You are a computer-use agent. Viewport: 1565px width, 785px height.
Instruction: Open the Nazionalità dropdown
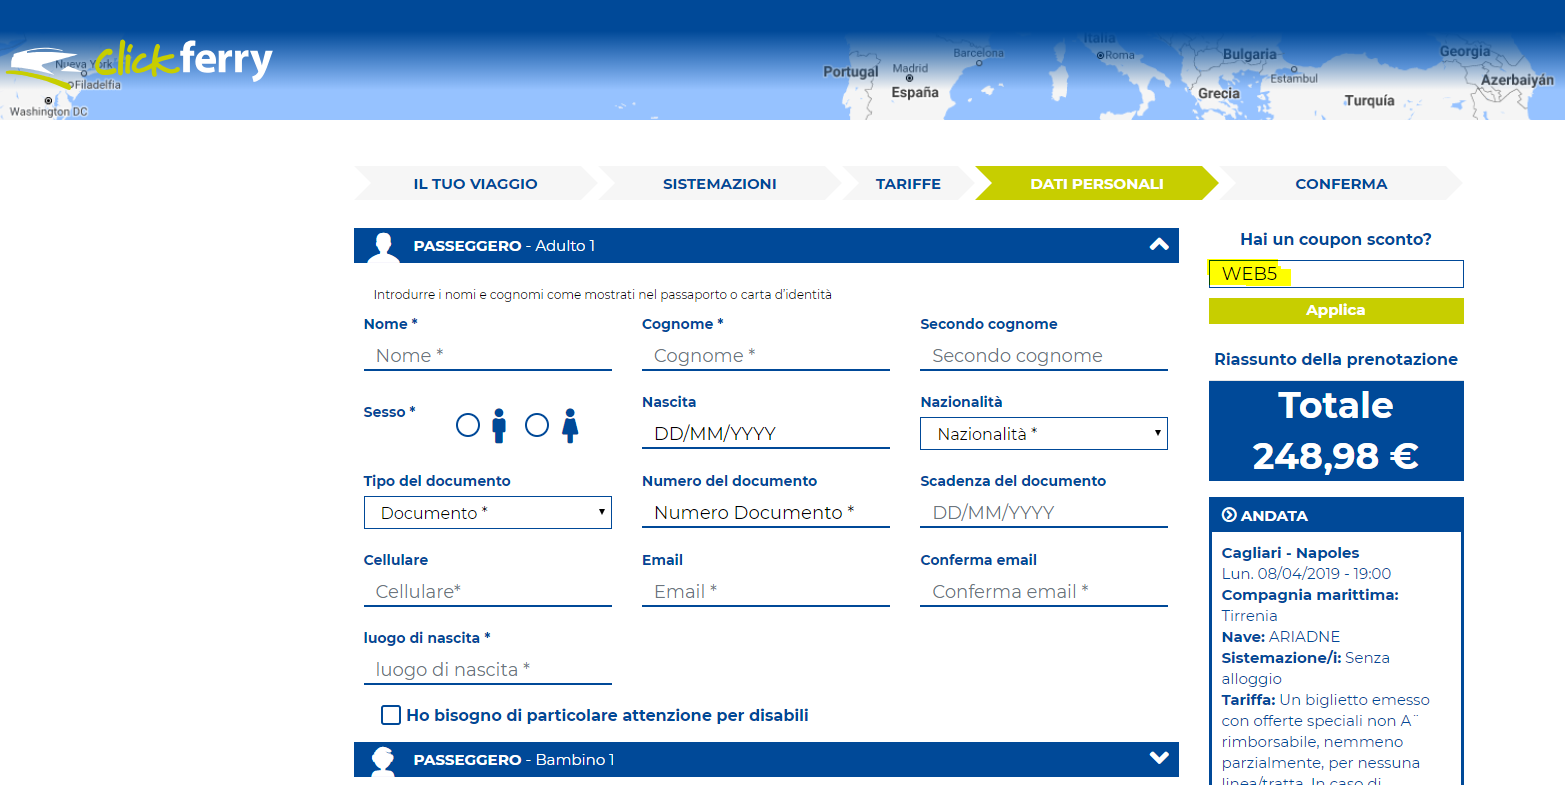coord(1044,434)
